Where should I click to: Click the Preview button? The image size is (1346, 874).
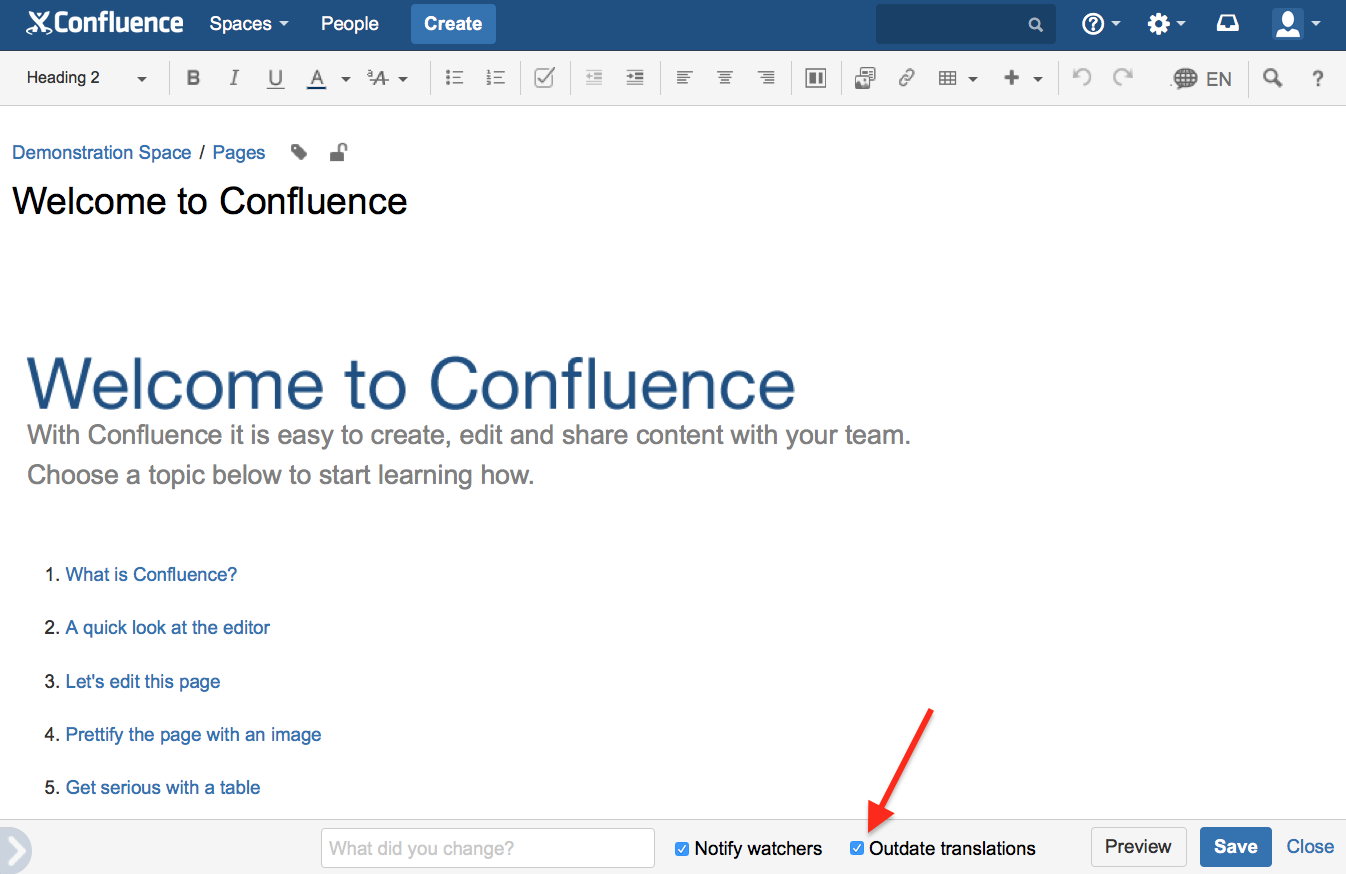(x=1138, y=847)
